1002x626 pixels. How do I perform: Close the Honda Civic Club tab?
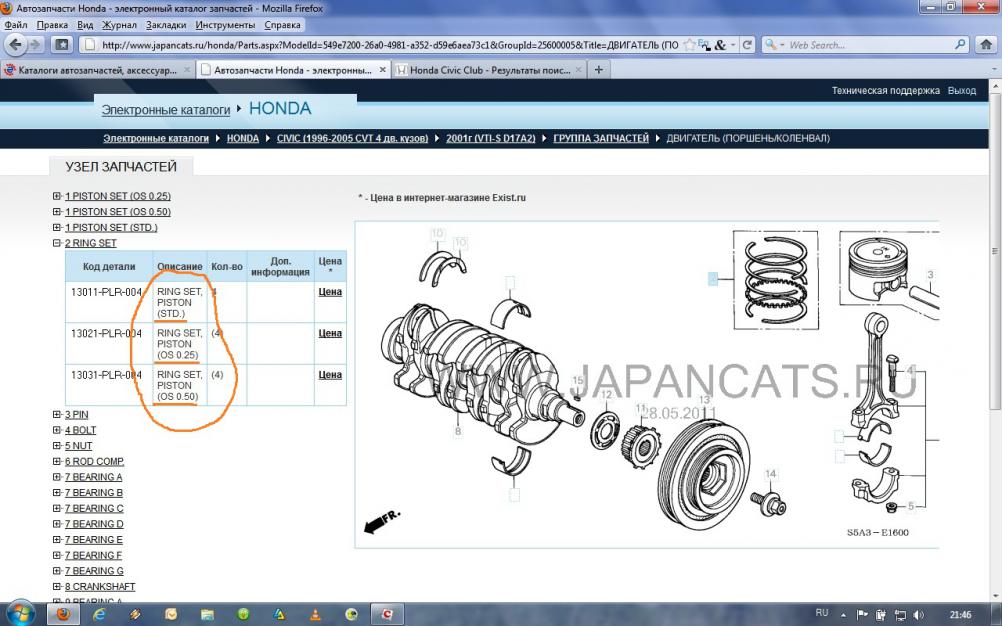[579, 70]
